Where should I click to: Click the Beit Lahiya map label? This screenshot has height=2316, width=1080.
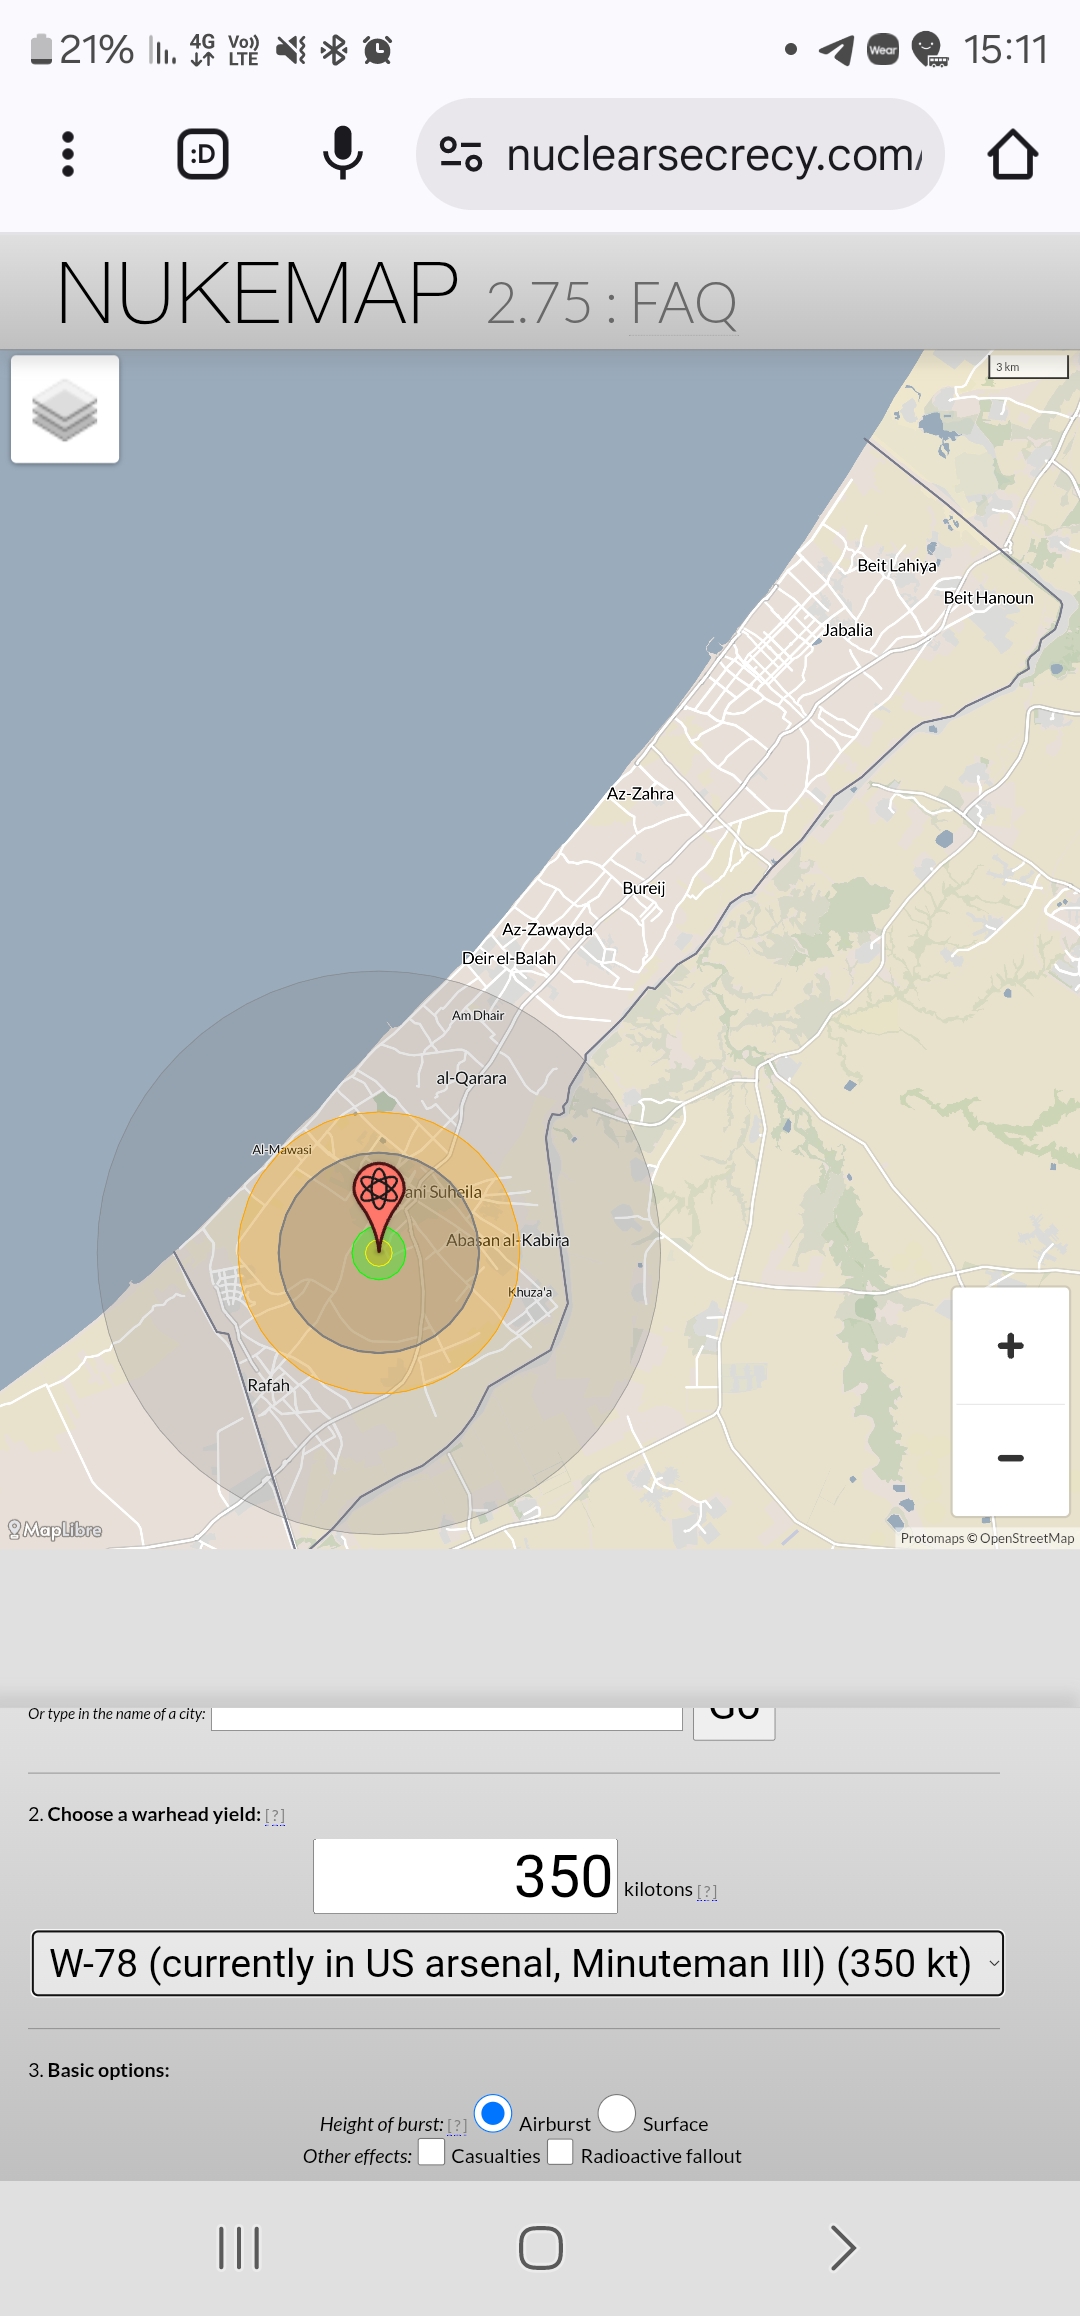897,565
